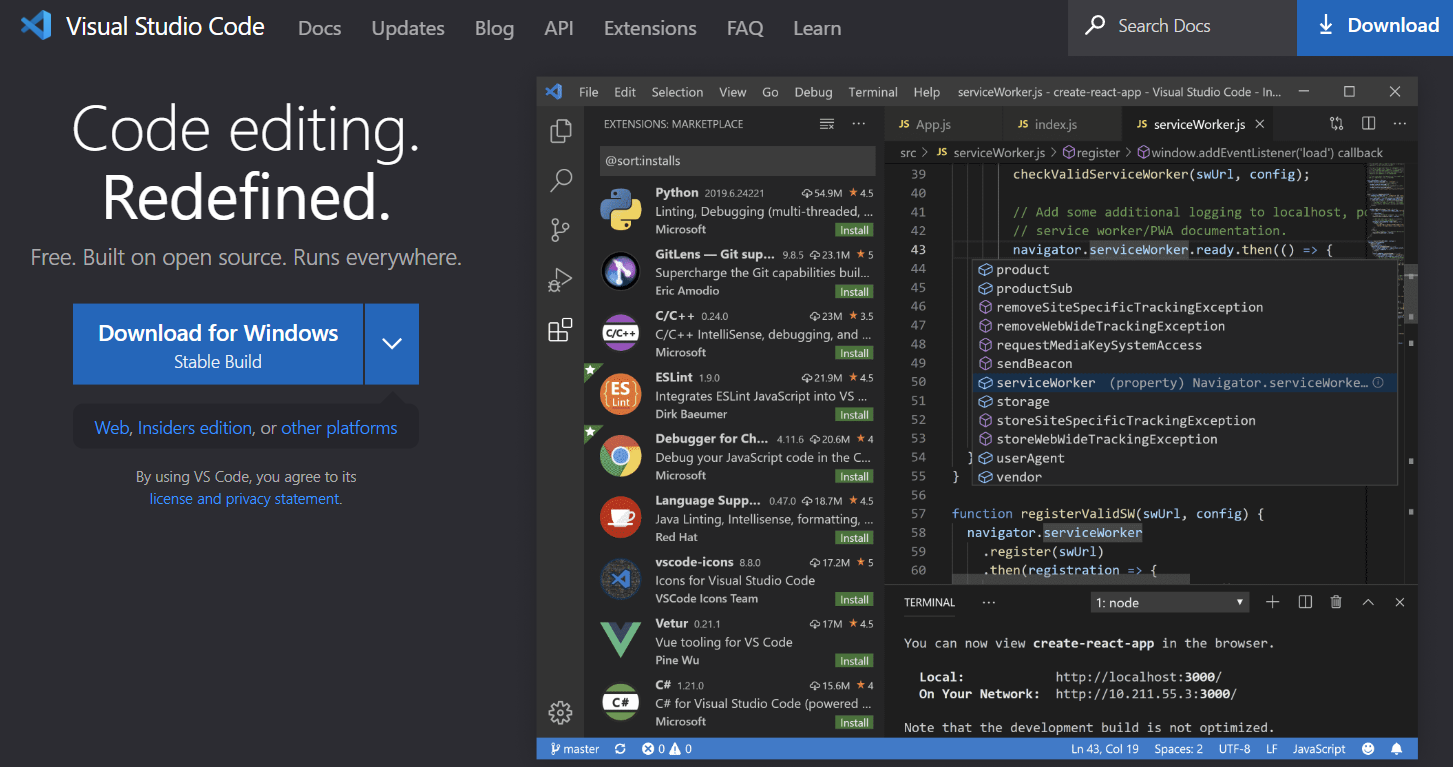Open the Debug icon in activity bar
Screen dimensions: 1453x767
coord(560,281)
